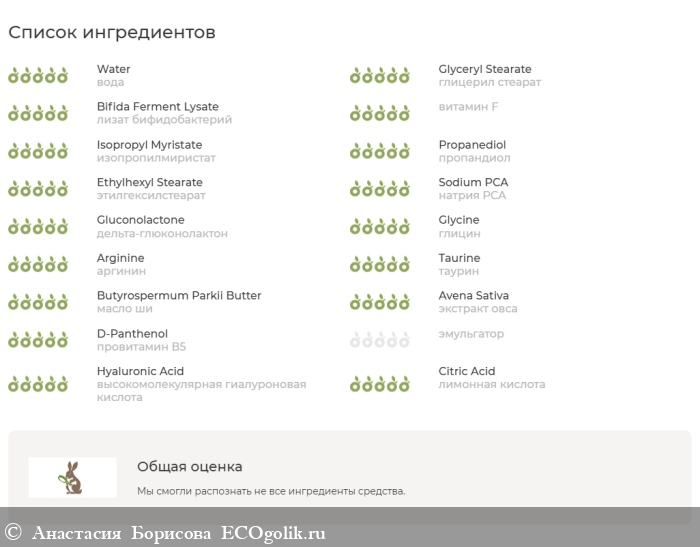Click the rating icons next to Hyaluronic Acid
The image size is (700, 547).
coord(38,384)
